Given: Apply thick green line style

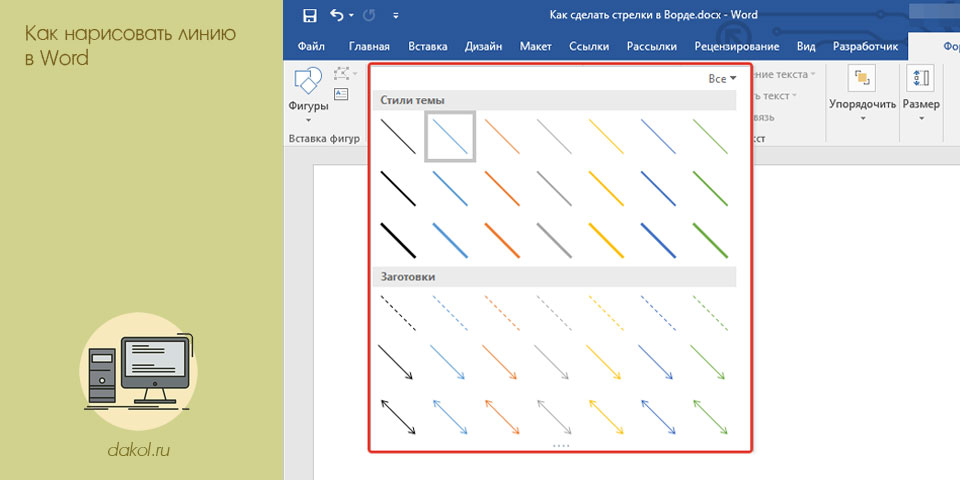Looking at the screenshot, I should [x=710, y=240].
